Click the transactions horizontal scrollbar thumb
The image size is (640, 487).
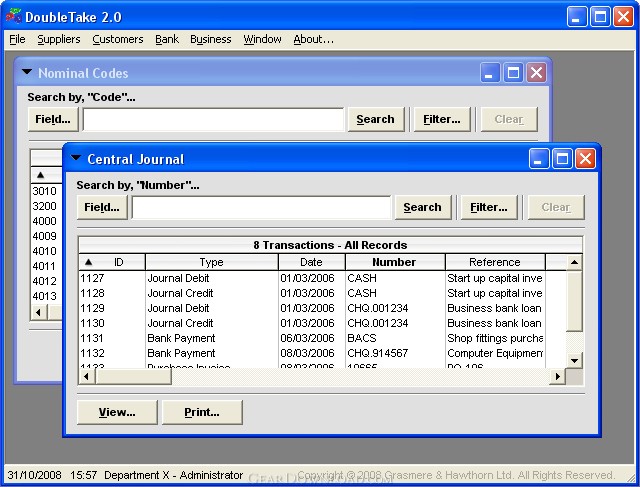[133, 376]
